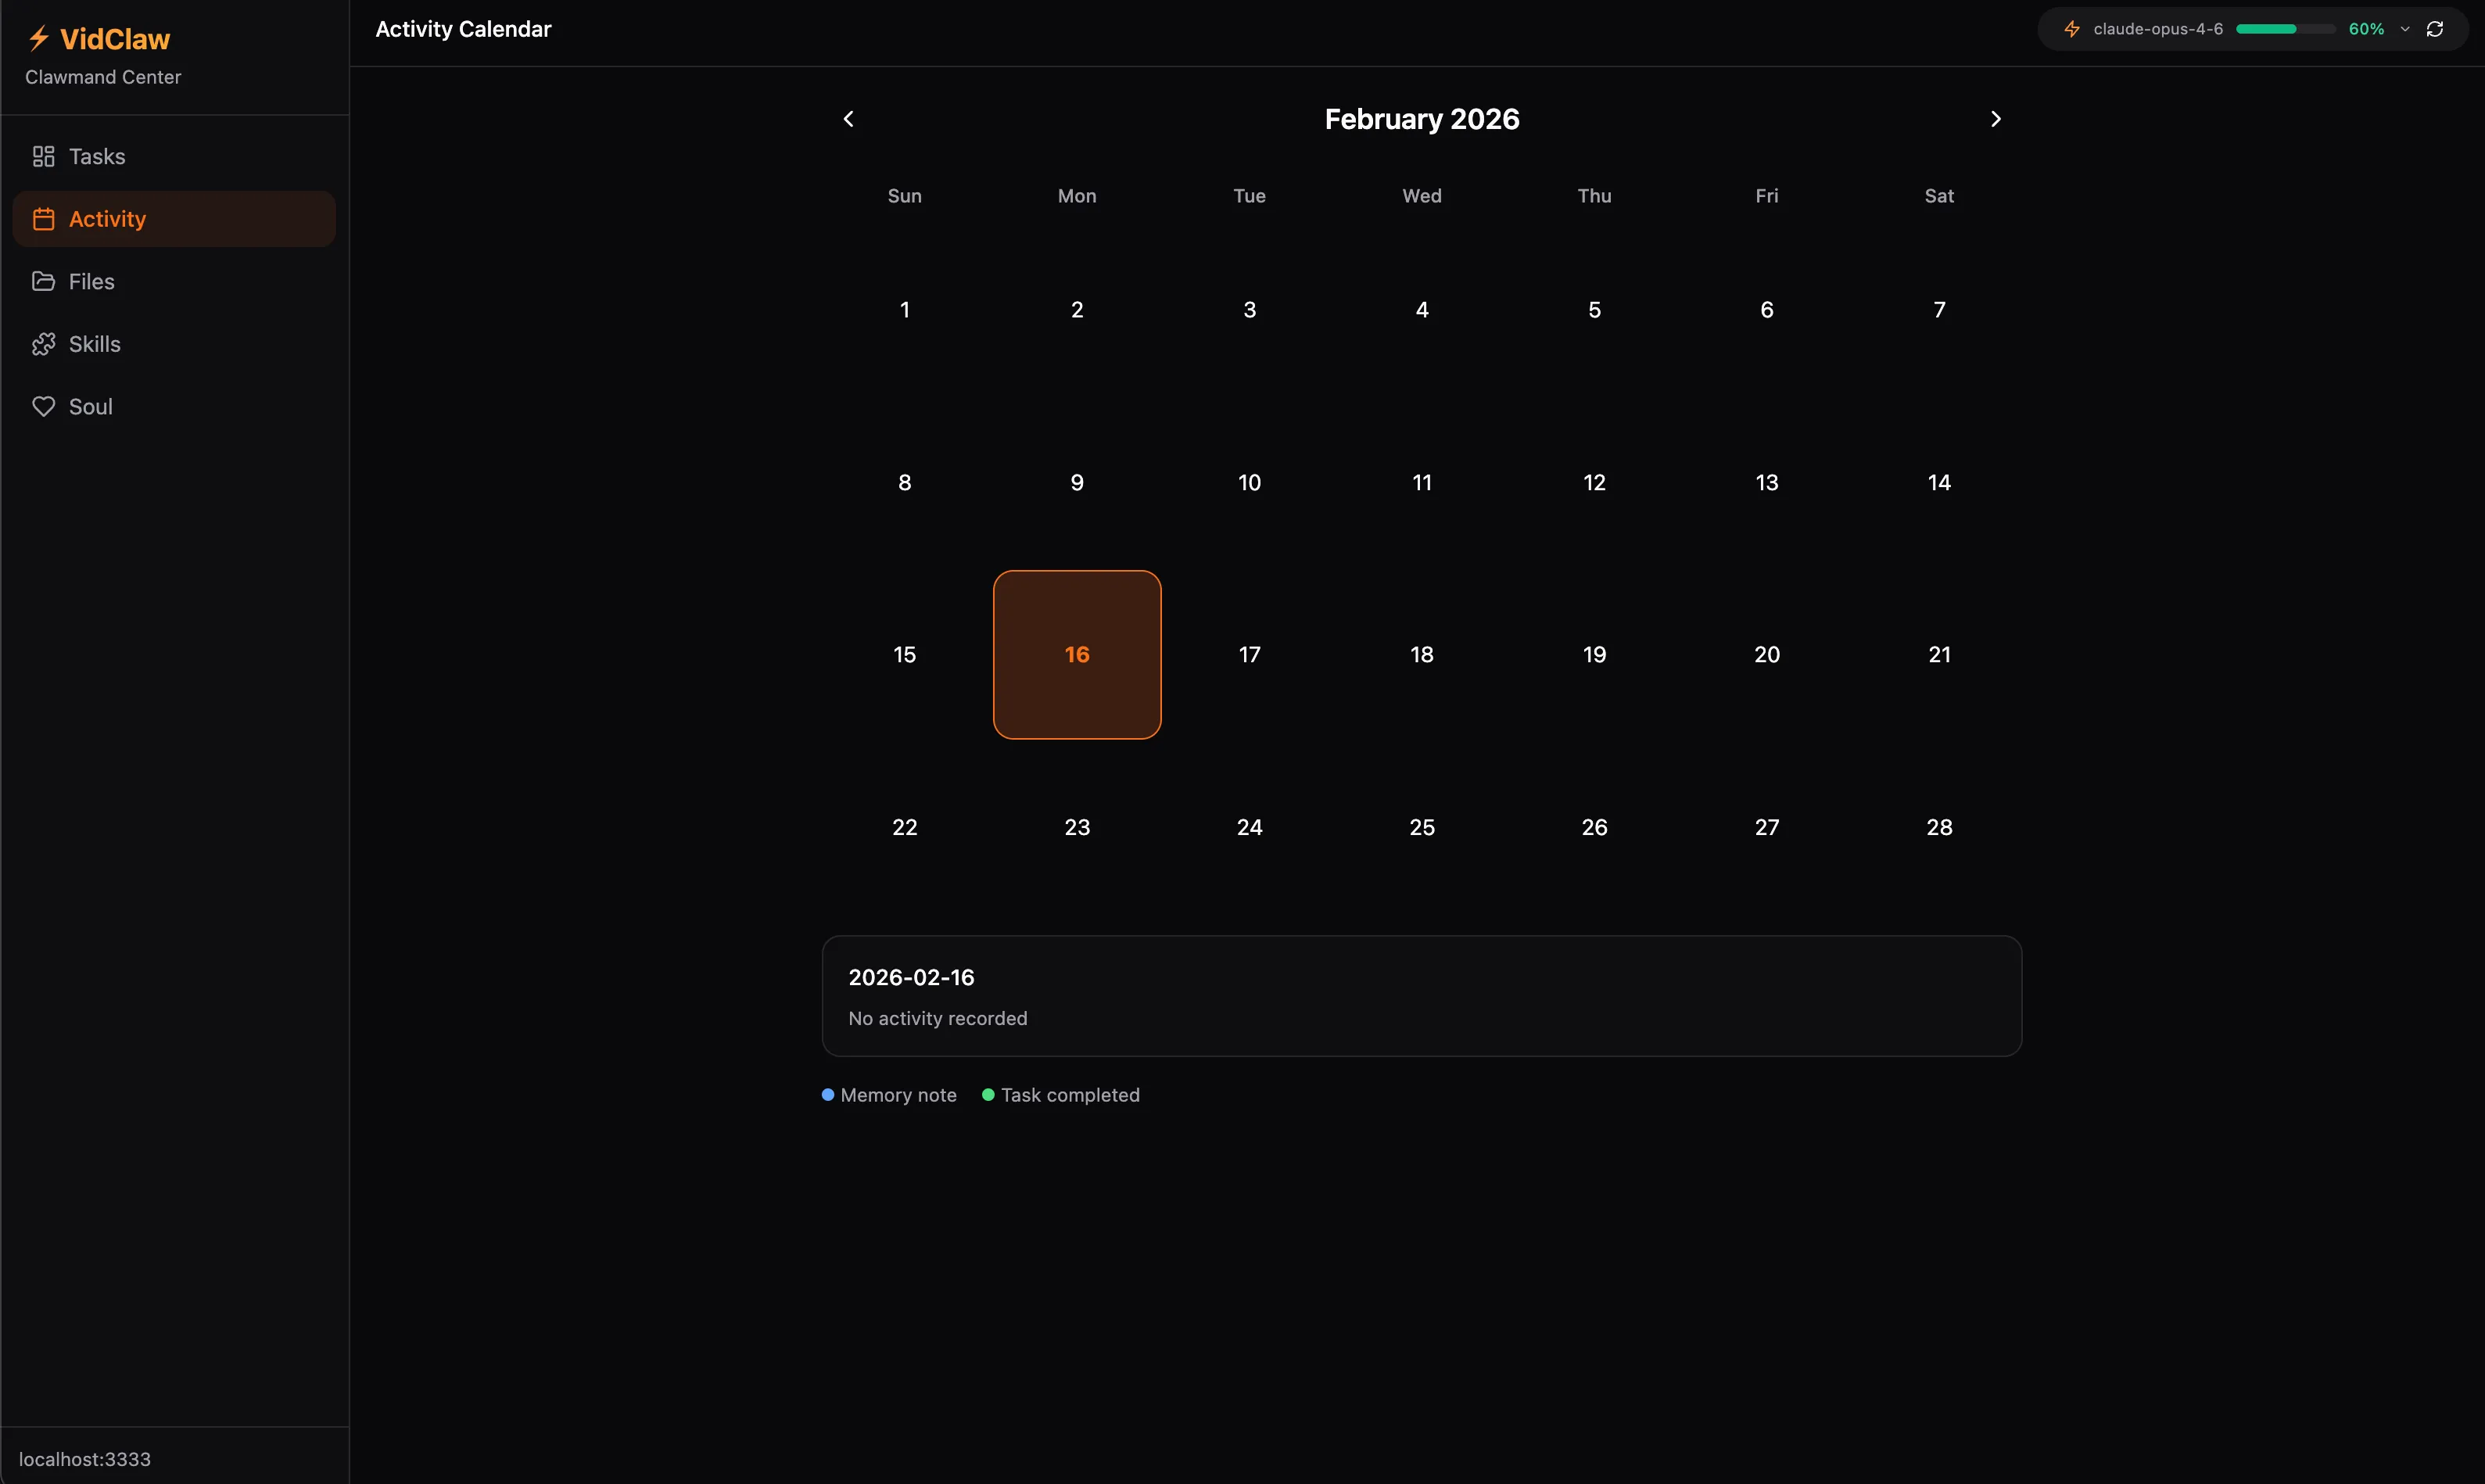Image resolution: width=2485 pixels, height=1484 pixels.
Task: Select the Skills puzzle-piece icon
Action: (x=44, y=343)
